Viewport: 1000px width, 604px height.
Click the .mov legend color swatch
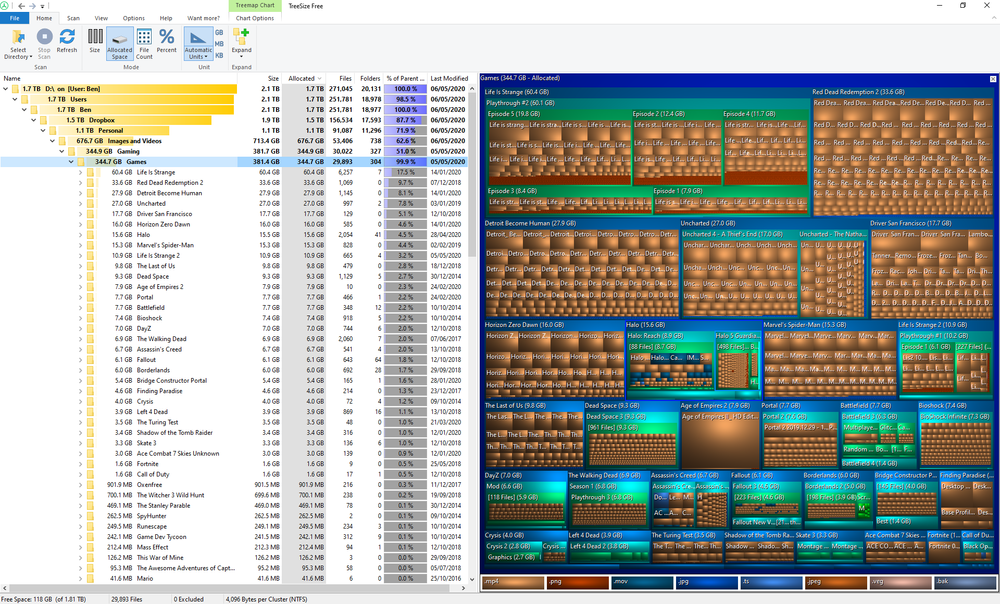click(x=642, y=582)
